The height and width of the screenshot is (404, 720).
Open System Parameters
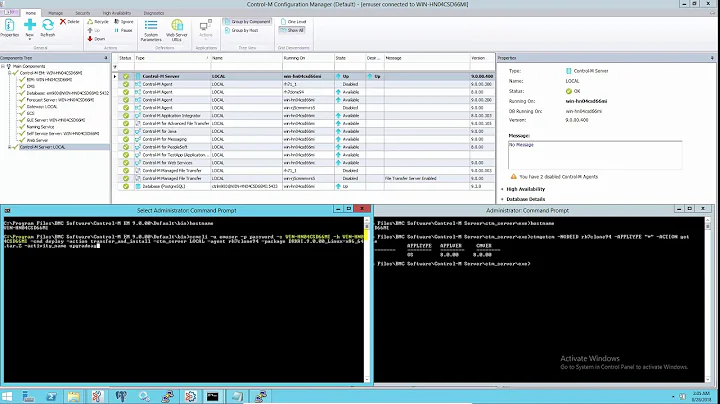click(x=151, y=30)
